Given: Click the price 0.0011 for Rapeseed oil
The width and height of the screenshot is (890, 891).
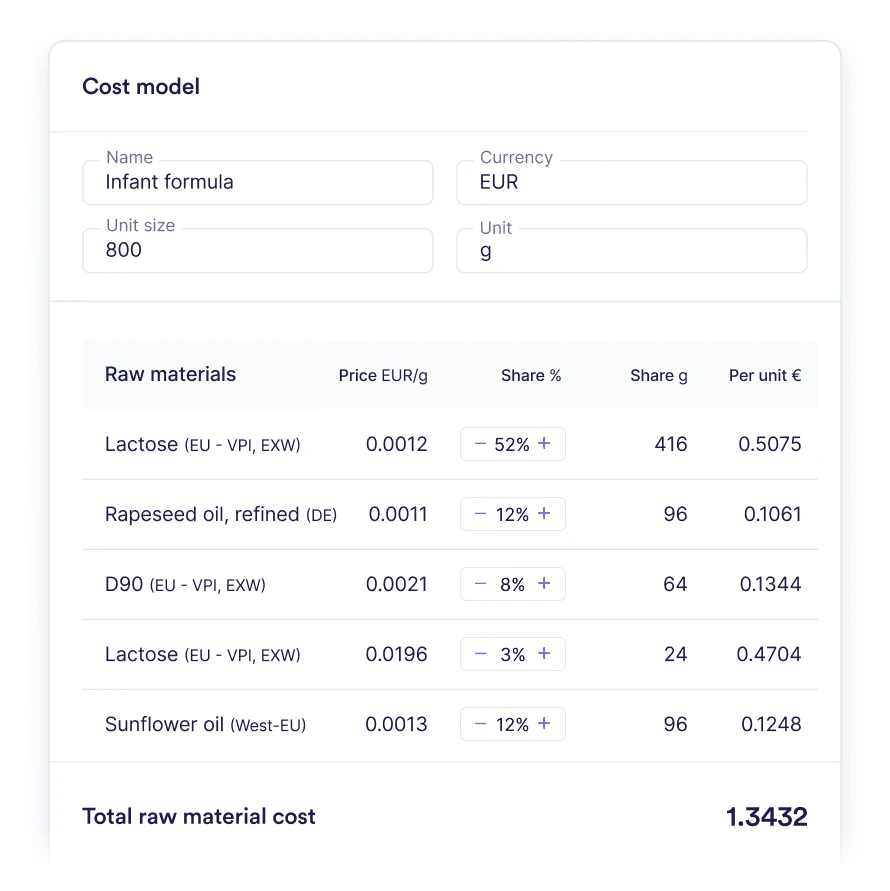Looking at the screenshot, I should (398, 514).
